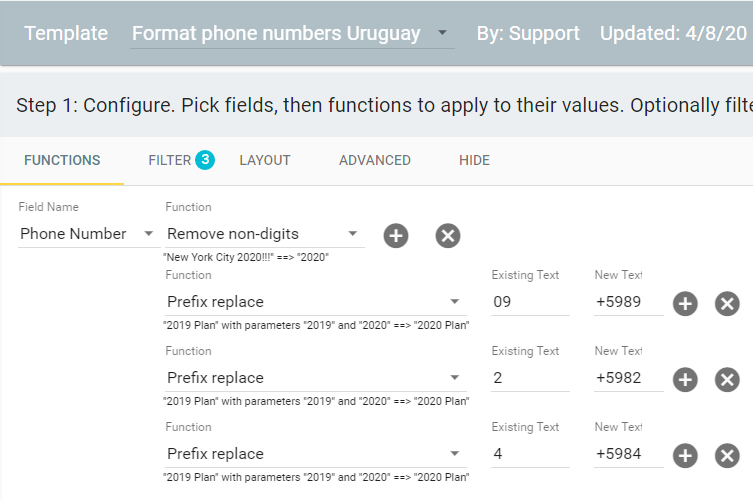
Task: Delete the 09 Prefix replace row
Action: click(727, 303)
